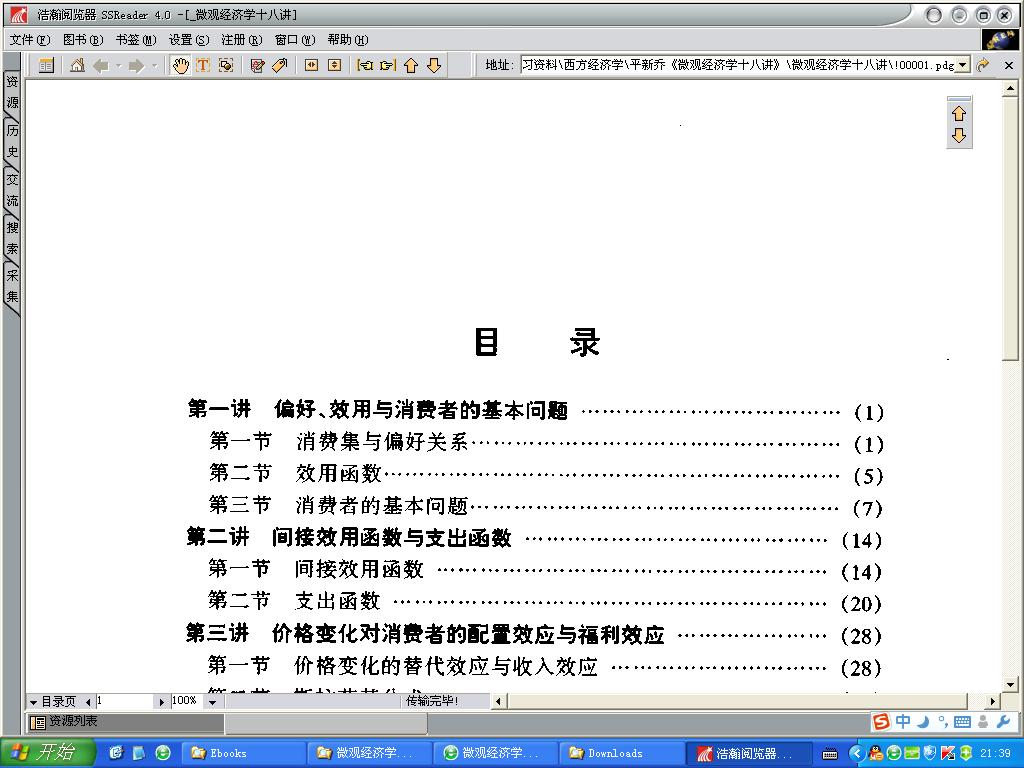Click next page arrow in status bar
This screenshot has width=1024, height=768.
[162, 703]
